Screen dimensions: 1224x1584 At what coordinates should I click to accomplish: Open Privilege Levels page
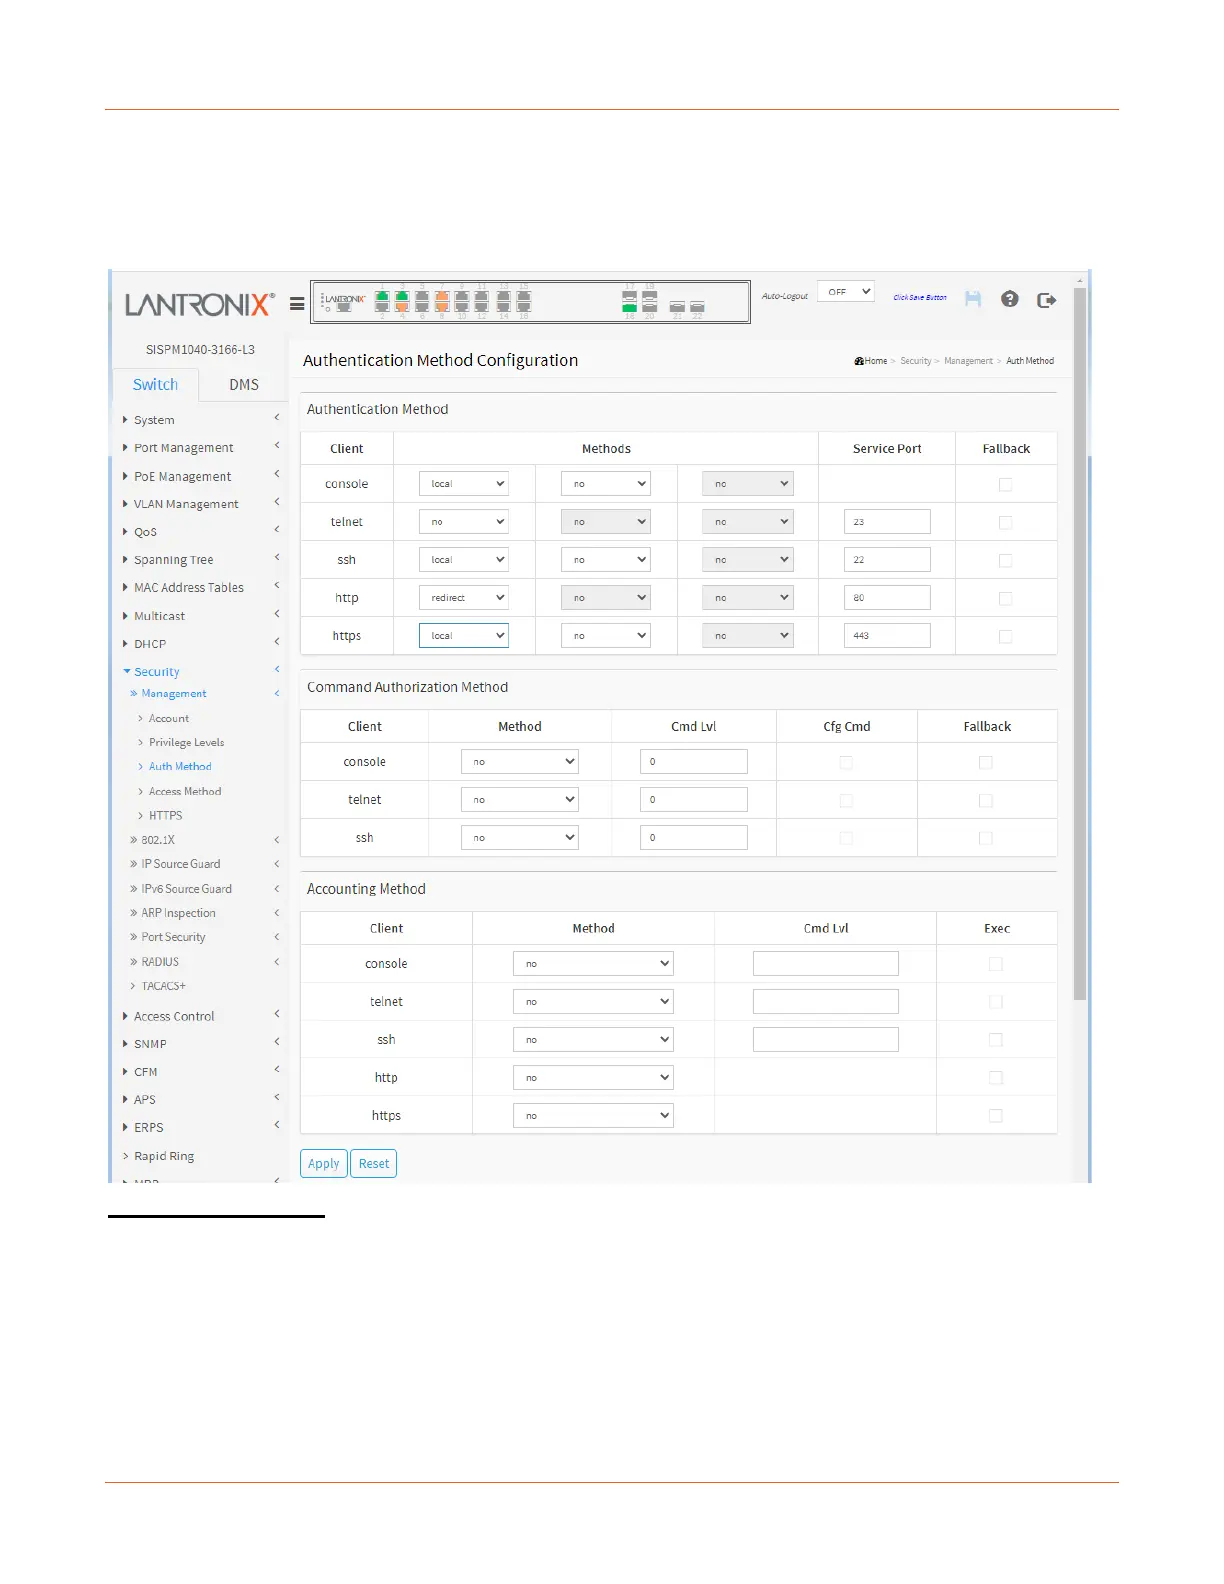pyautogui.click(x=186, y=742)
